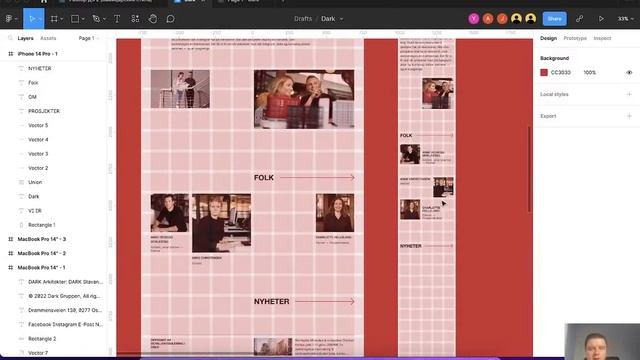This screenshot has height=360, width=640.
Task: Open Move tool options dropdown arrow
Action: (x=40, y=19)
